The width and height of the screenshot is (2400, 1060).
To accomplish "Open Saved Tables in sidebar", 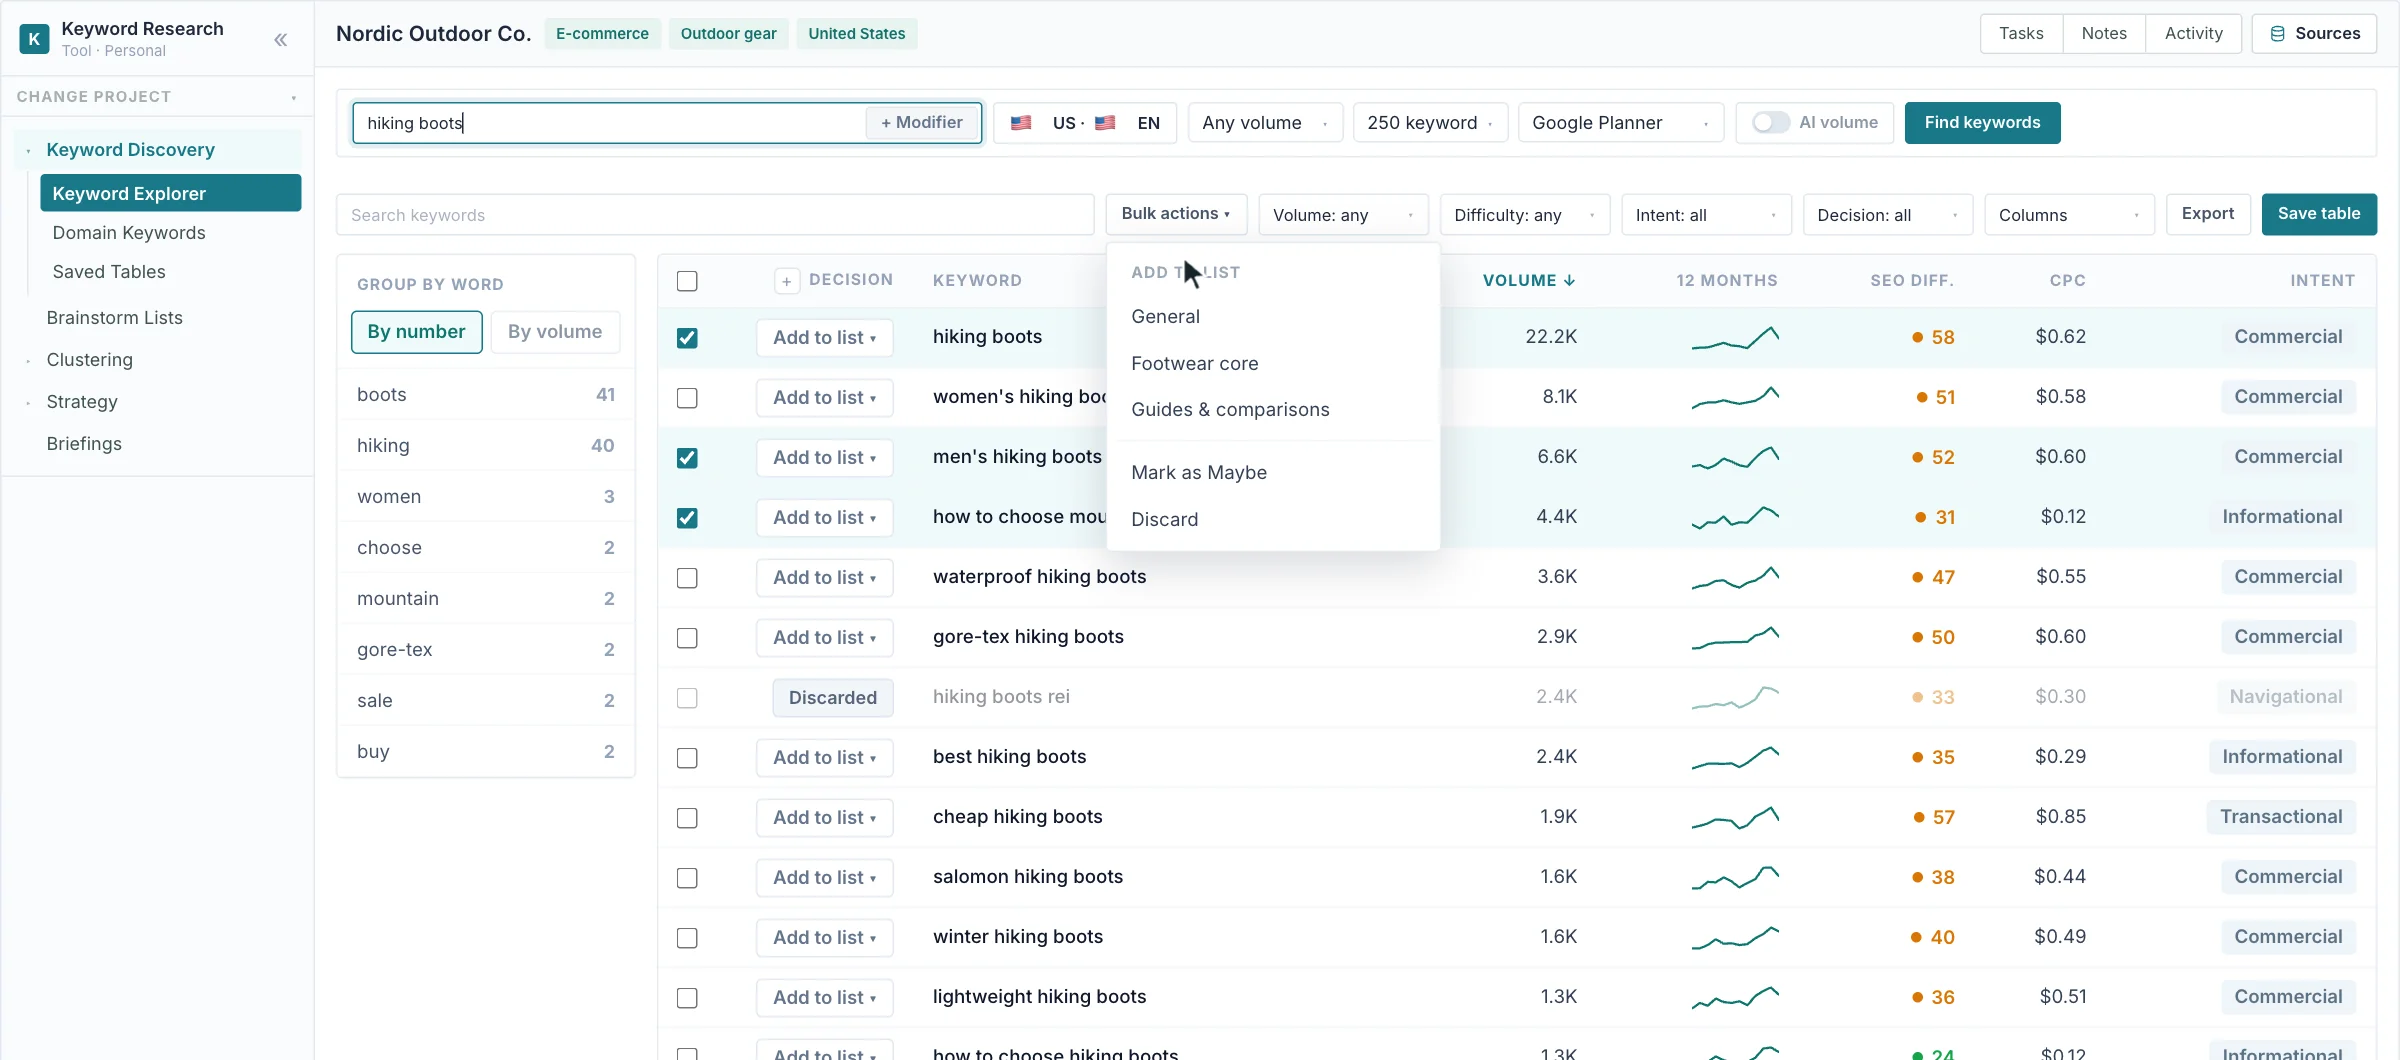I will [109, 272].
